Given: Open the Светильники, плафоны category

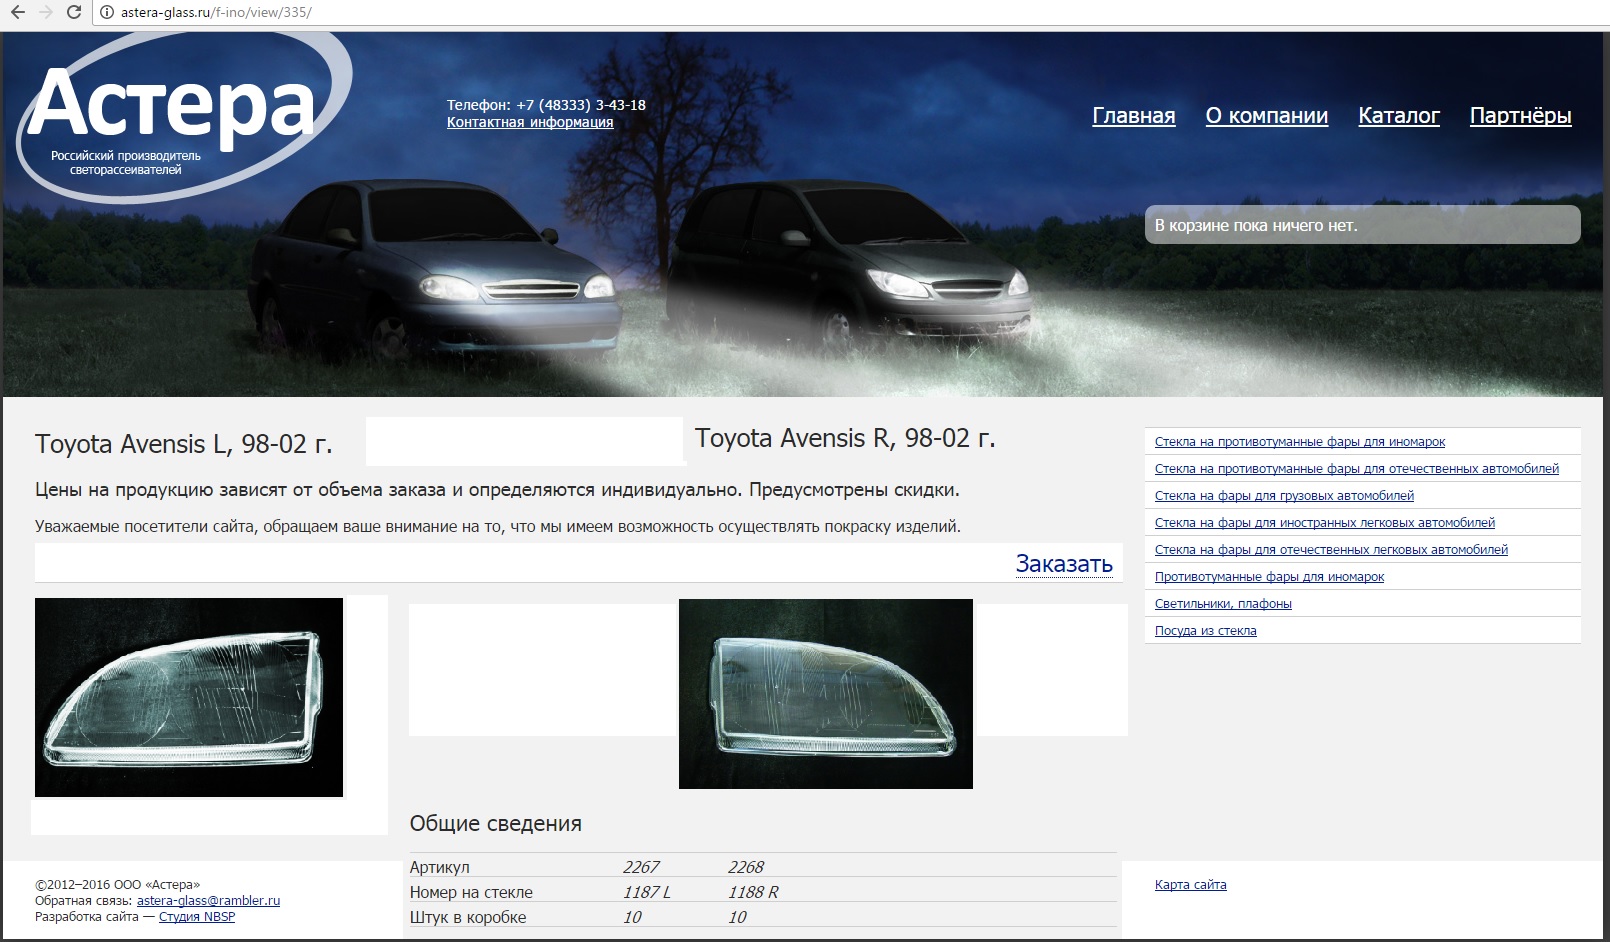Looking at the screenshot, I should (1223, 604).
